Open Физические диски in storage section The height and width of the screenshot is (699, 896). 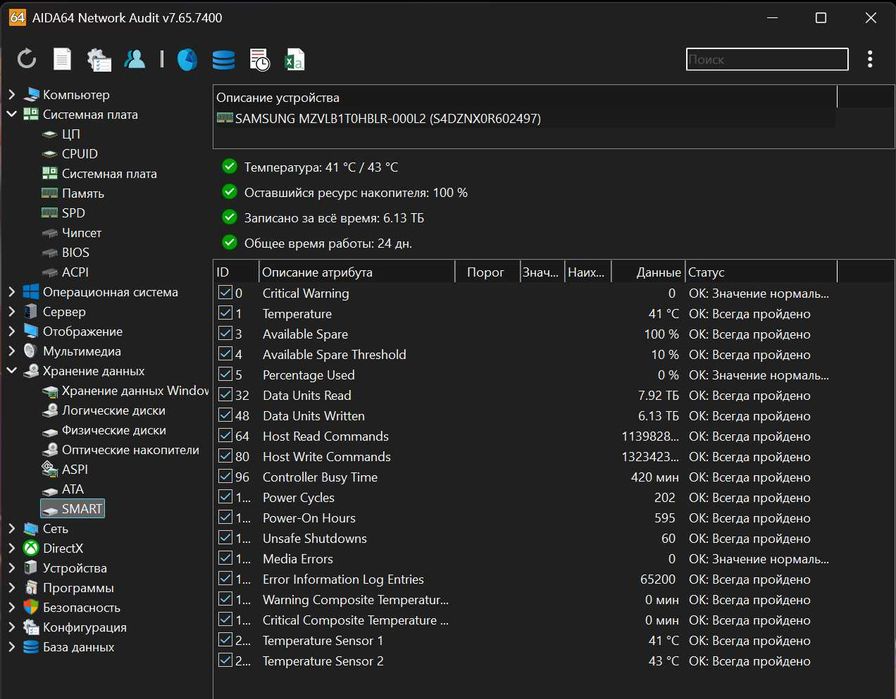click(113, 430)
